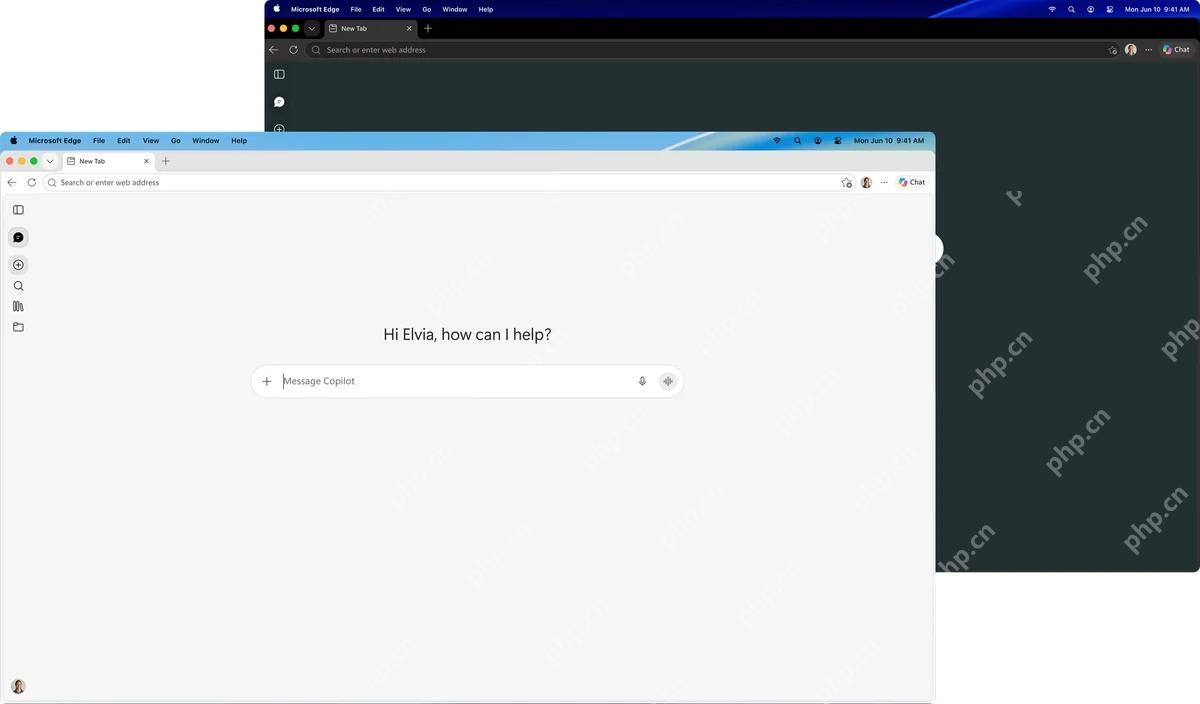Open Help menu in front menu bar

click(x=239, y=141)
